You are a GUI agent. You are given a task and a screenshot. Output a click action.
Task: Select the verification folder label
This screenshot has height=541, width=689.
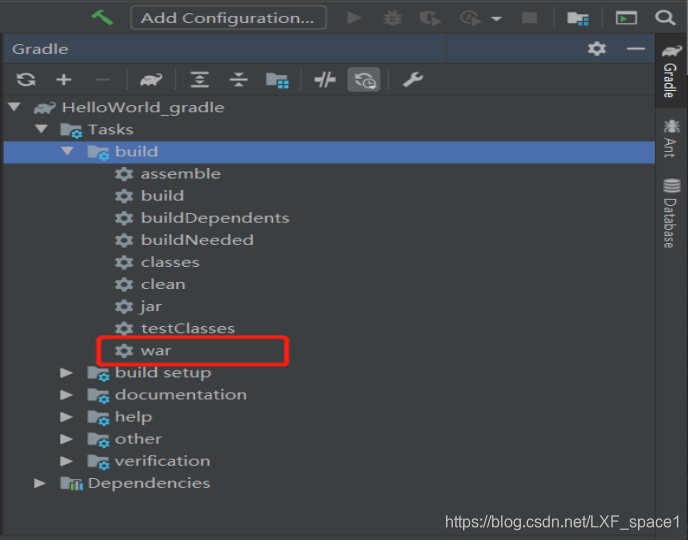(x=163, y=461)
